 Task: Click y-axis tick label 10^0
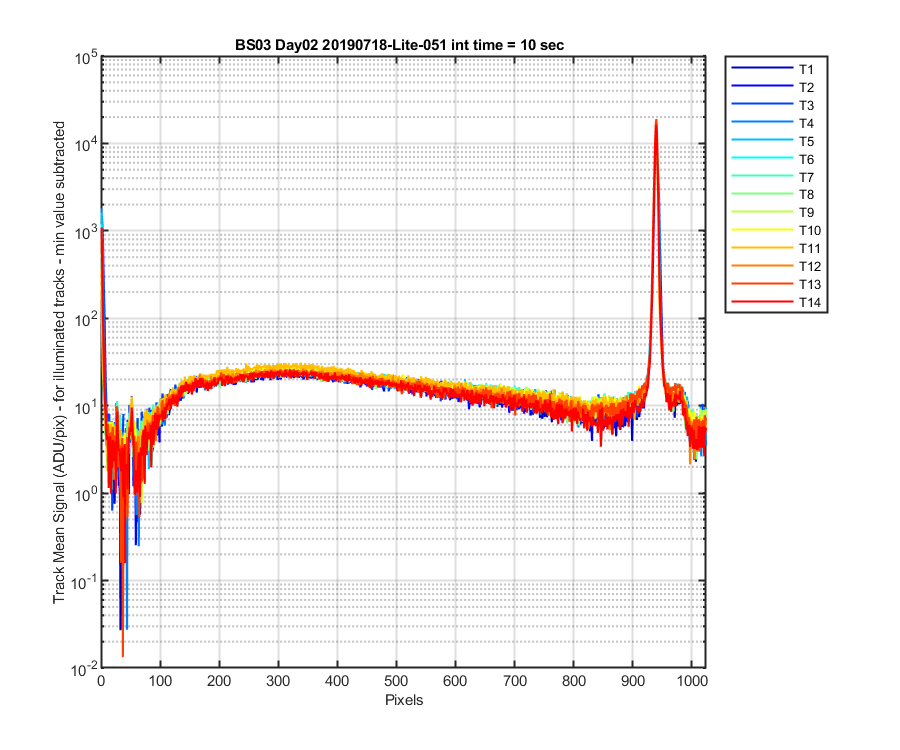tap(86, 494)
